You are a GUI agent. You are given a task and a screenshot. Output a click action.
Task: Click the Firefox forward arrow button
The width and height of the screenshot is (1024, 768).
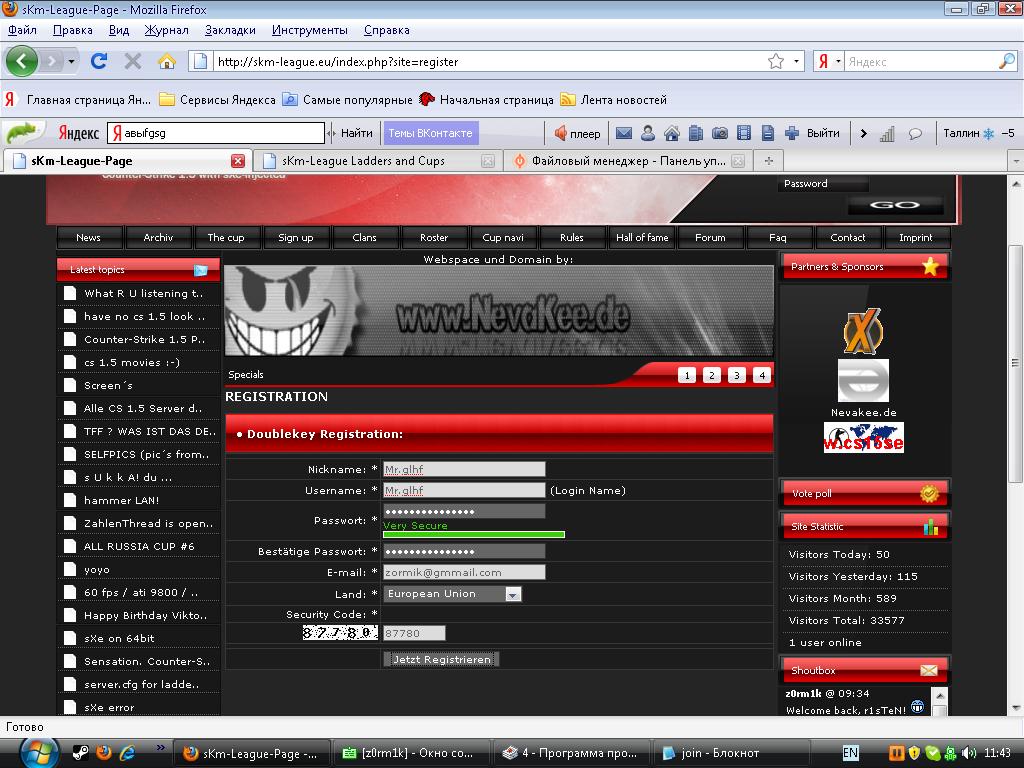[51, 61]
